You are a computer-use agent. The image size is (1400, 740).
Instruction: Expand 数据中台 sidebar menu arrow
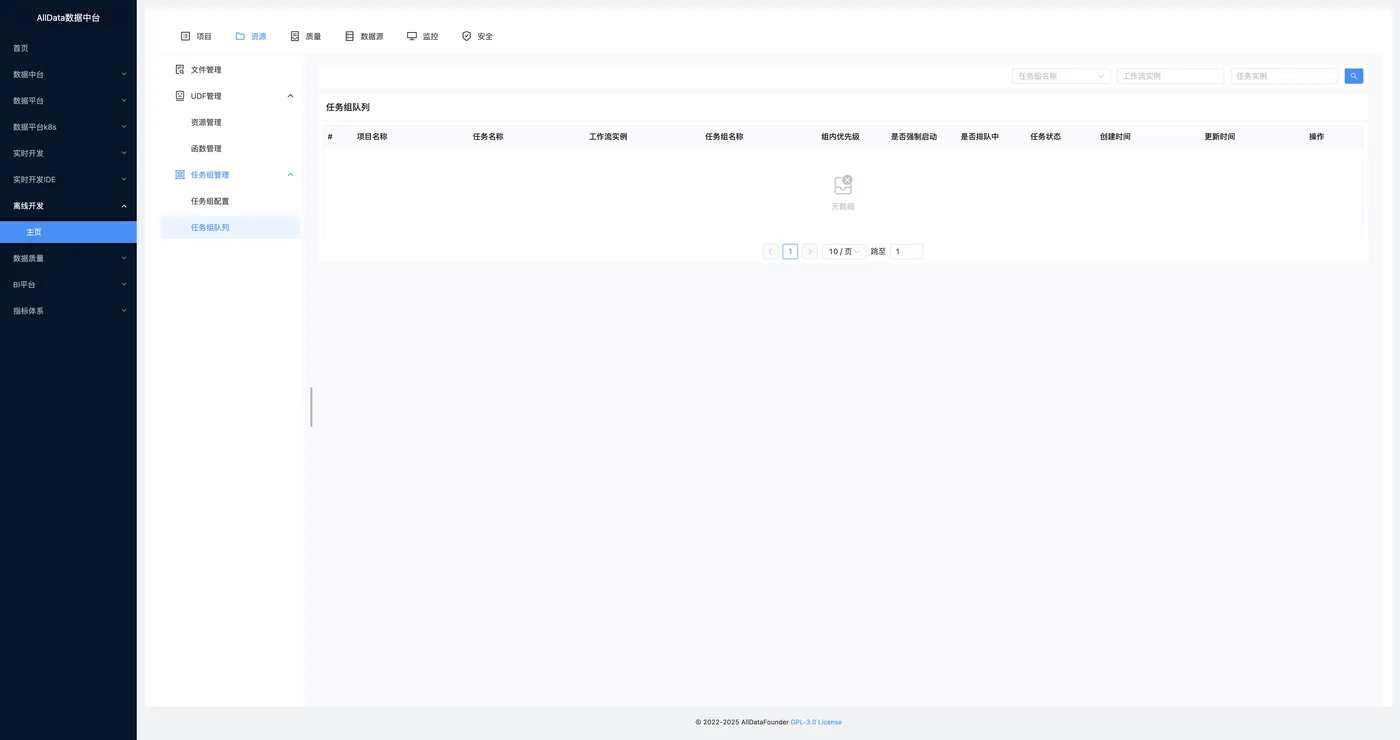tap(124, 74)
